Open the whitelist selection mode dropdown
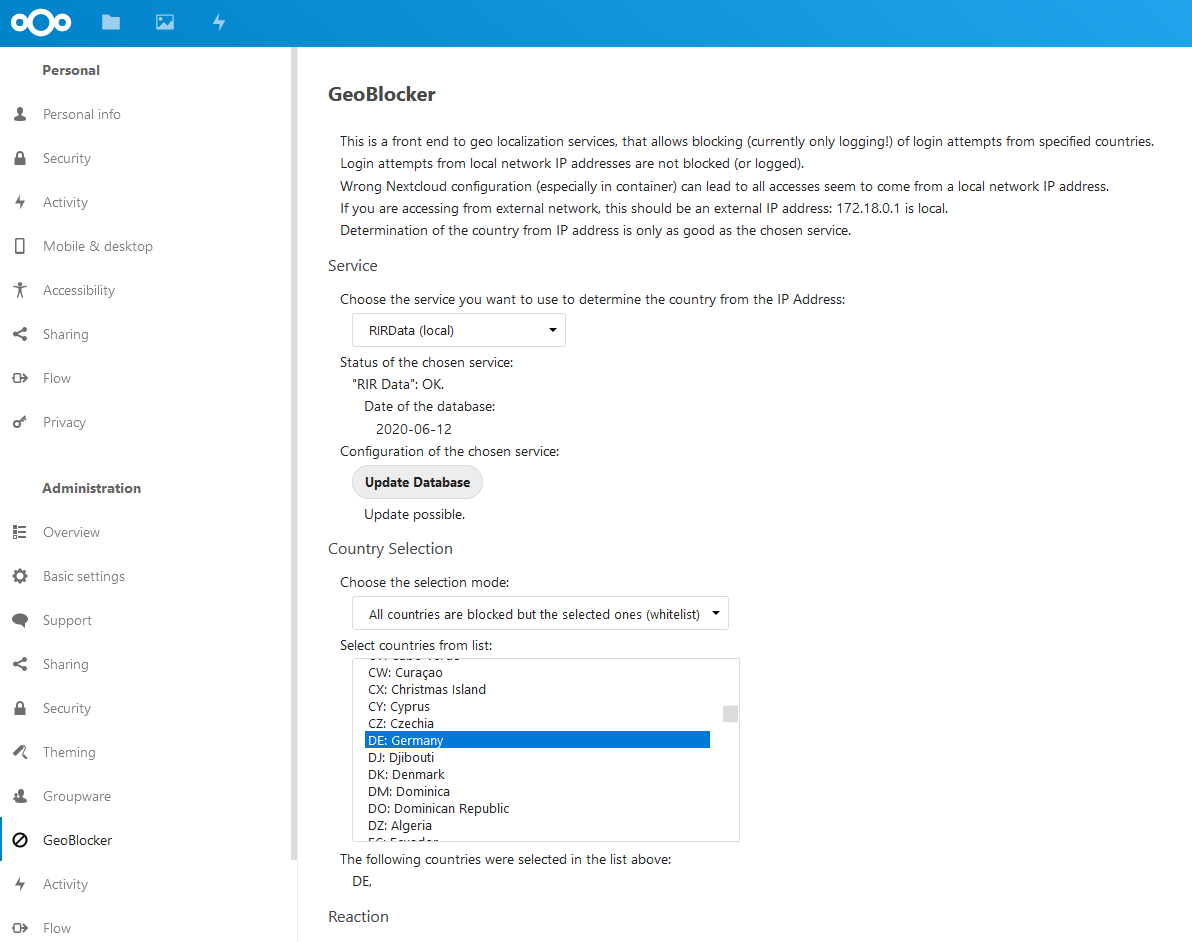The width and height of the screenshot is (1192, 942). click(x=540, y=614)
